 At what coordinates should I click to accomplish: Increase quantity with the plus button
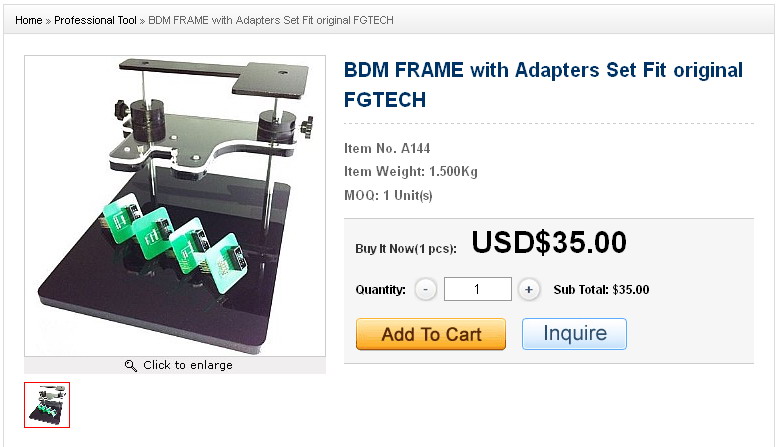coord(529,290)
